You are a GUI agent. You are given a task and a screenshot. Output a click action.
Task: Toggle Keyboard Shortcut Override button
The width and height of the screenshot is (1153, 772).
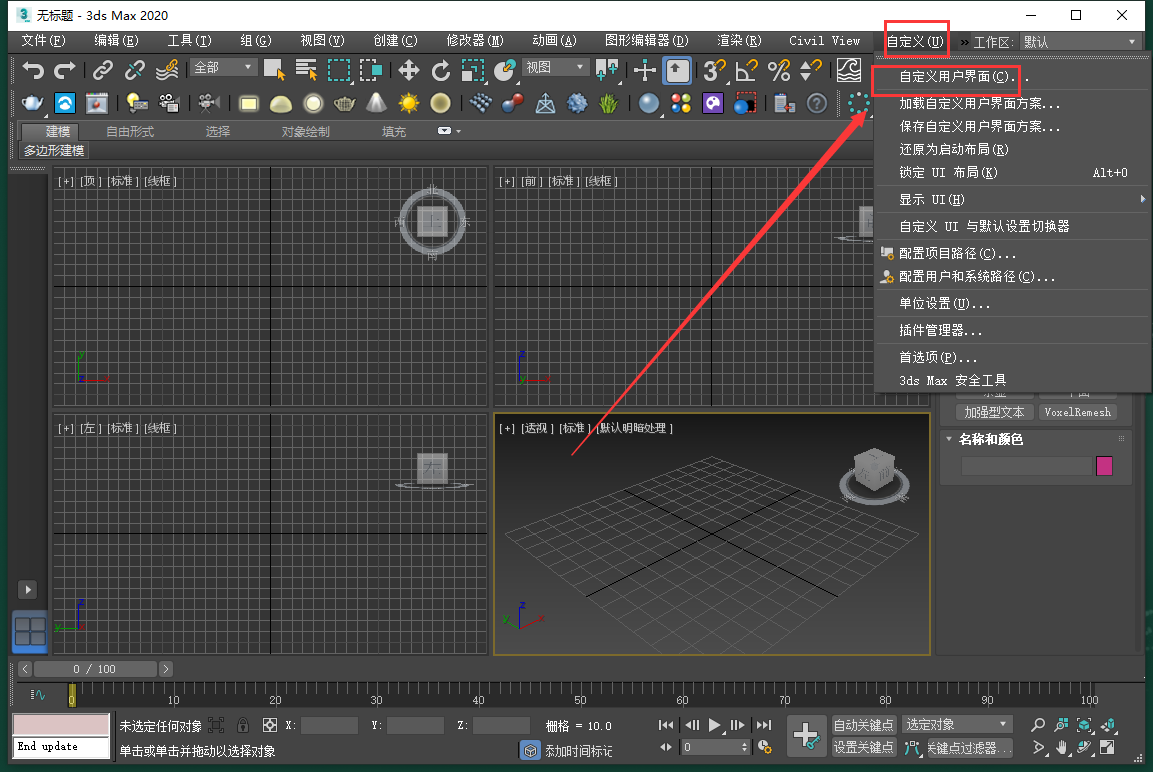click(x=677, y=71)
